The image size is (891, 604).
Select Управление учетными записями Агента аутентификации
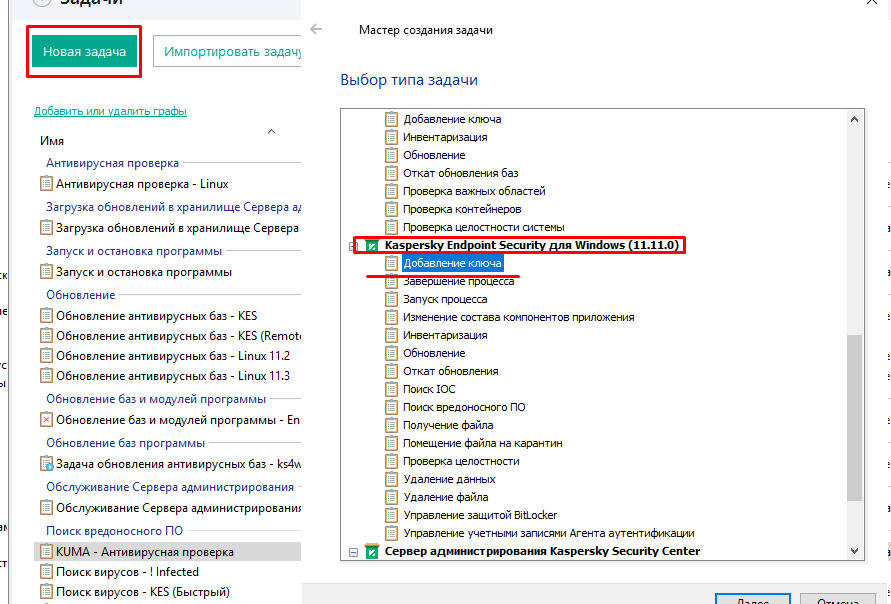pos(549,533)
